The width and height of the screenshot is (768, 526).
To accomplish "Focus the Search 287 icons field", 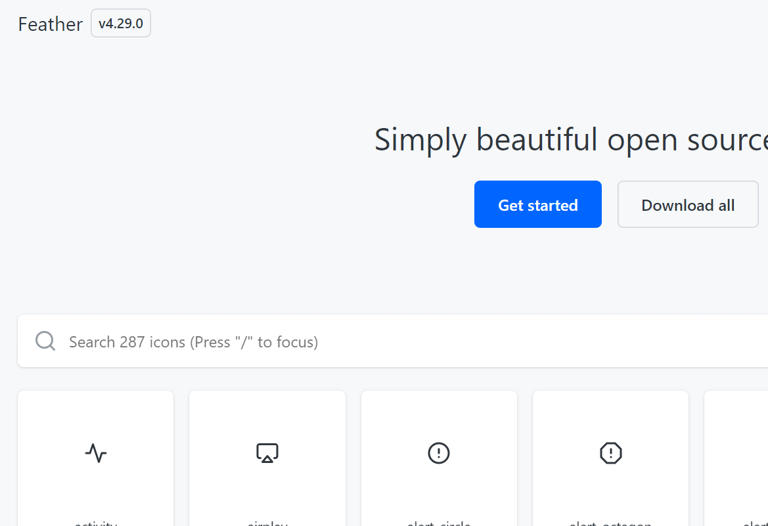I will (x=393, y=341).
